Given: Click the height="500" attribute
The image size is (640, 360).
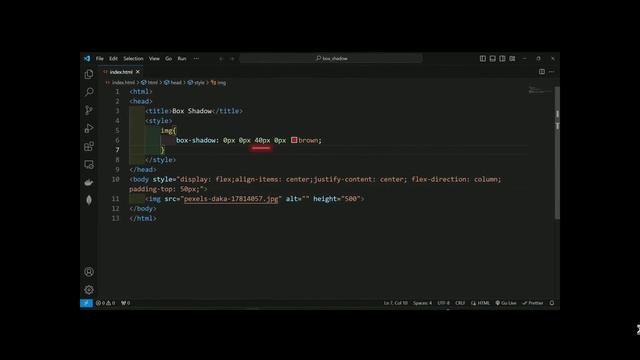Looking at the screenshot, I should pyautogui.click(x=337, y=199).
